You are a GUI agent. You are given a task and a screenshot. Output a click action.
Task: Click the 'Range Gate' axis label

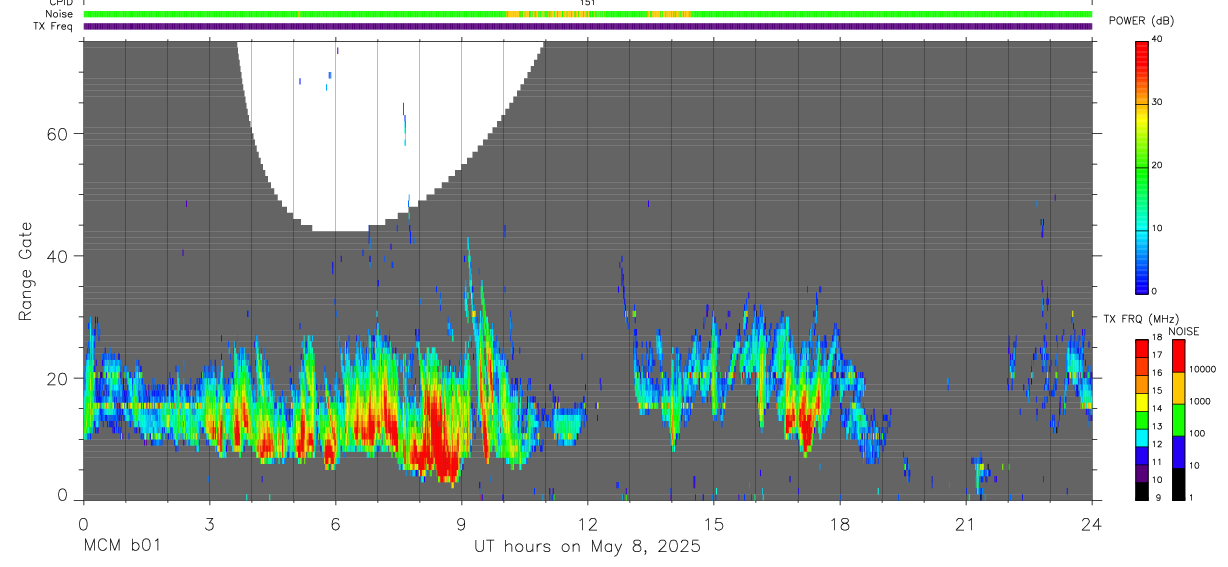point(26,272)
